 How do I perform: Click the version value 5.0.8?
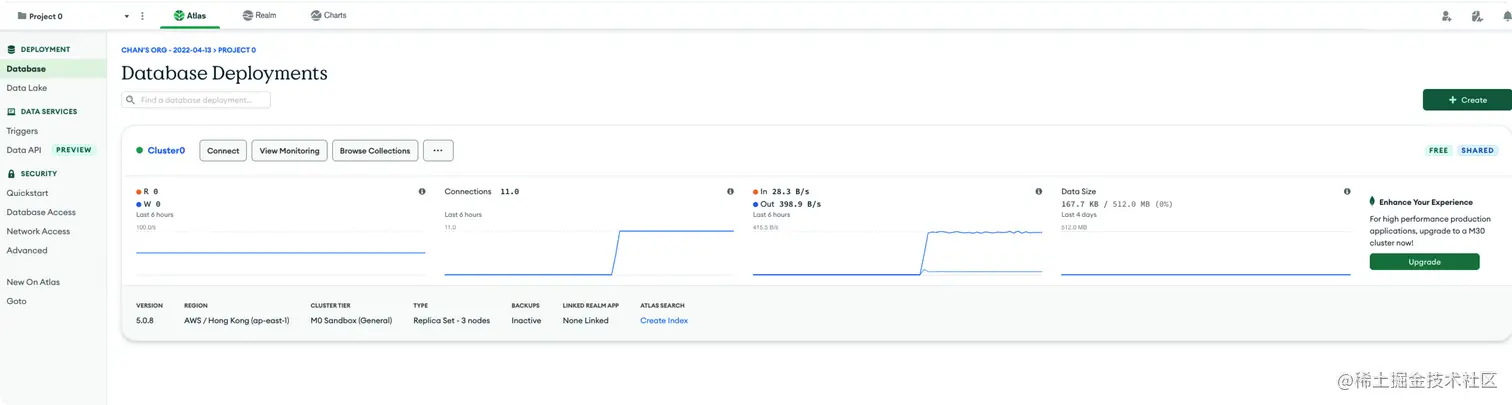pos(145,321)
